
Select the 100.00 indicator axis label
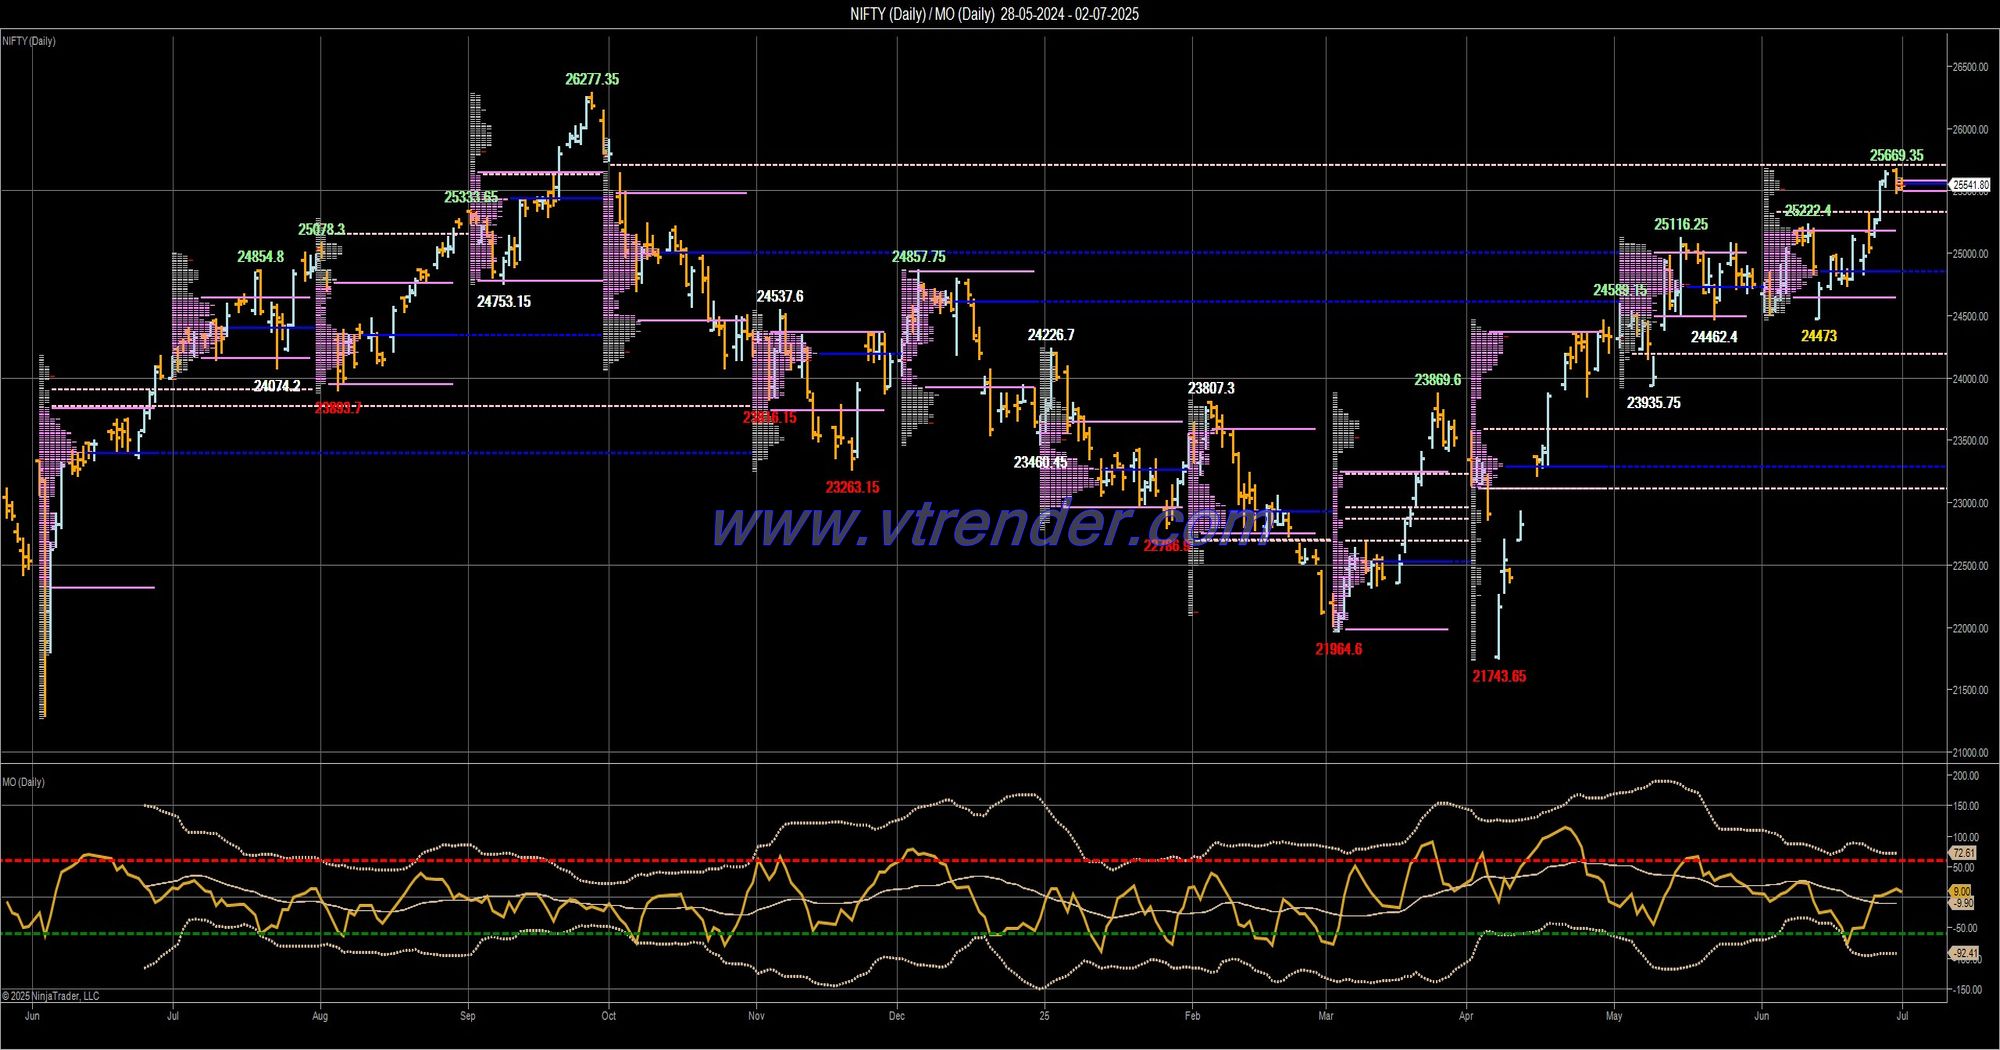(1966, 838)
